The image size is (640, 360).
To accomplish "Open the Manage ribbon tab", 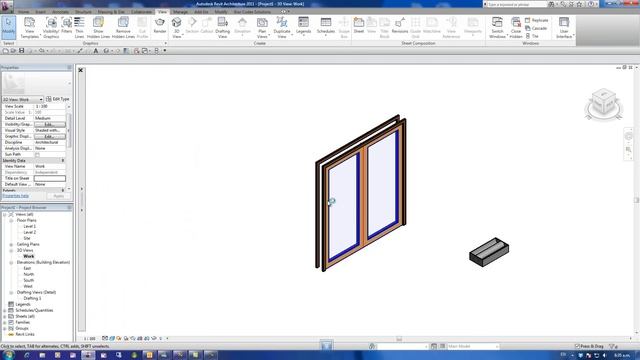I will tap(180, 12).
